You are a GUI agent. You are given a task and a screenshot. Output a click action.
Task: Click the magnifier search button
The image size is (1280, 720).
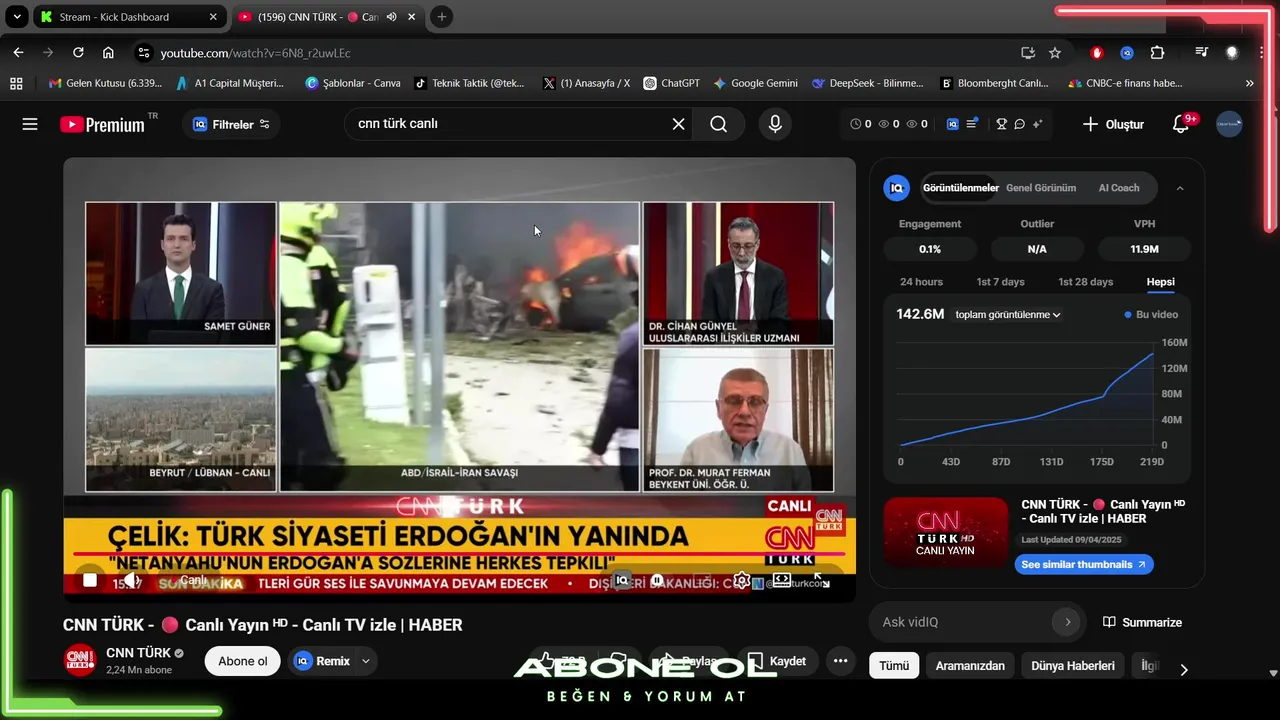(719, 124)
